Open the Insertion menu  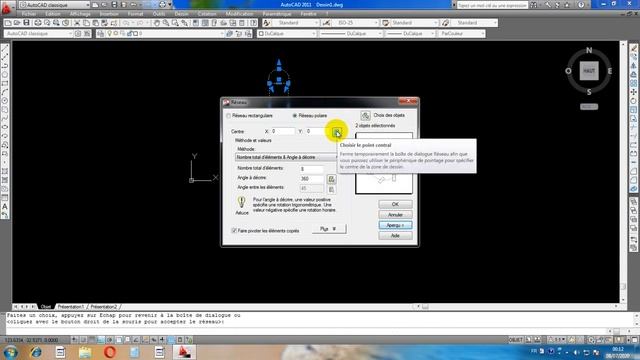pos(109,14)
